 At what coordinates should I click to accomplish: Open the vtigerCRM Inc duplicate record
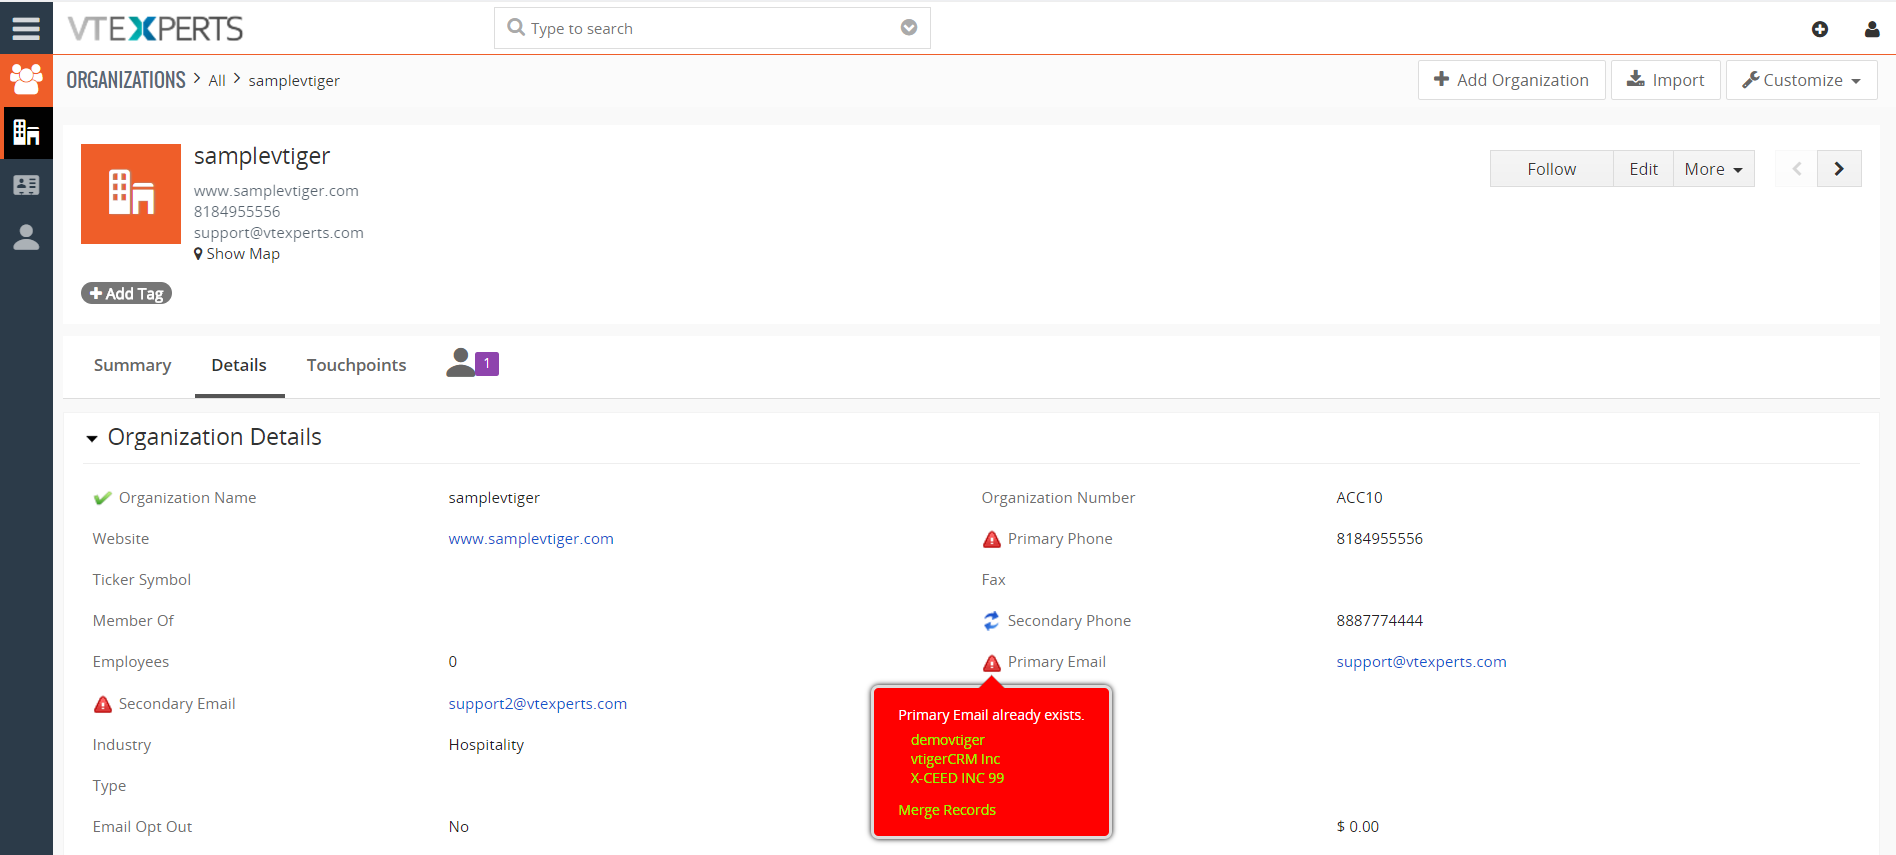coord(955,759)
